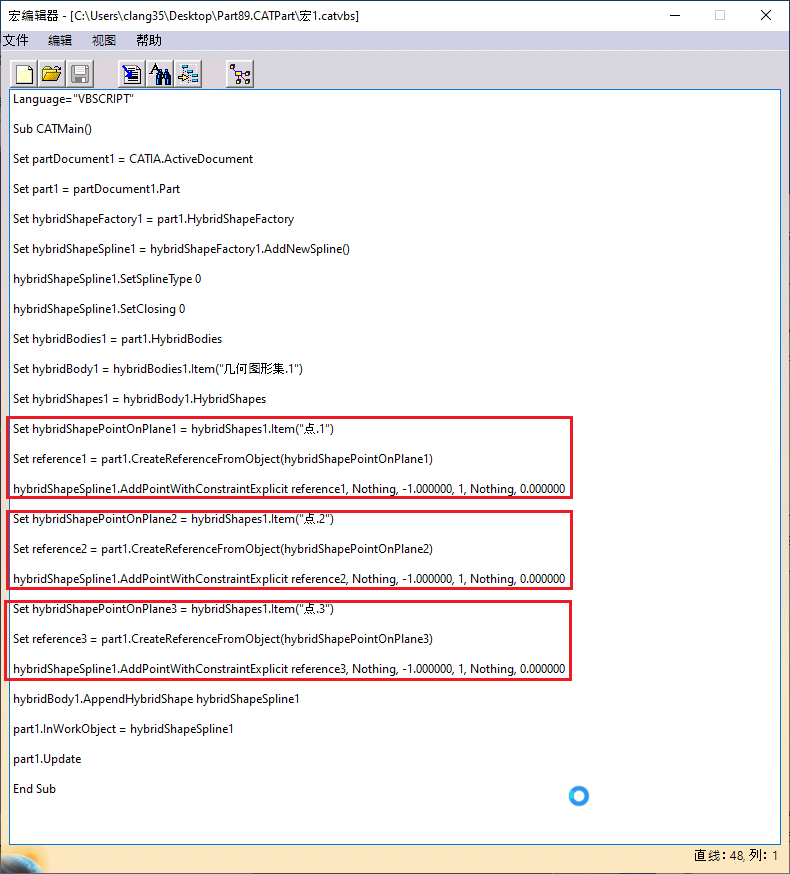This screenshot has width=790, height=874.
Task: Click the insert text document icon
Action: (x=132, y=74)
